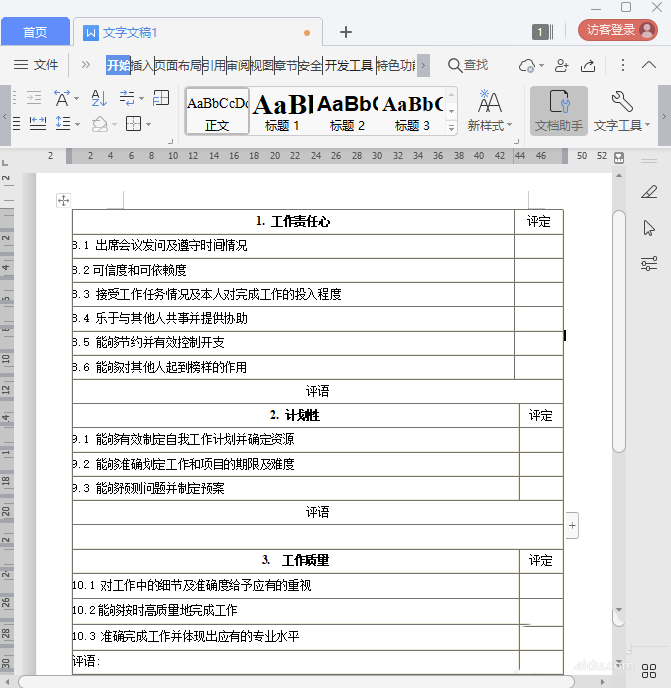Click the table move handle
Screen dimensions: 671x688
63,201
